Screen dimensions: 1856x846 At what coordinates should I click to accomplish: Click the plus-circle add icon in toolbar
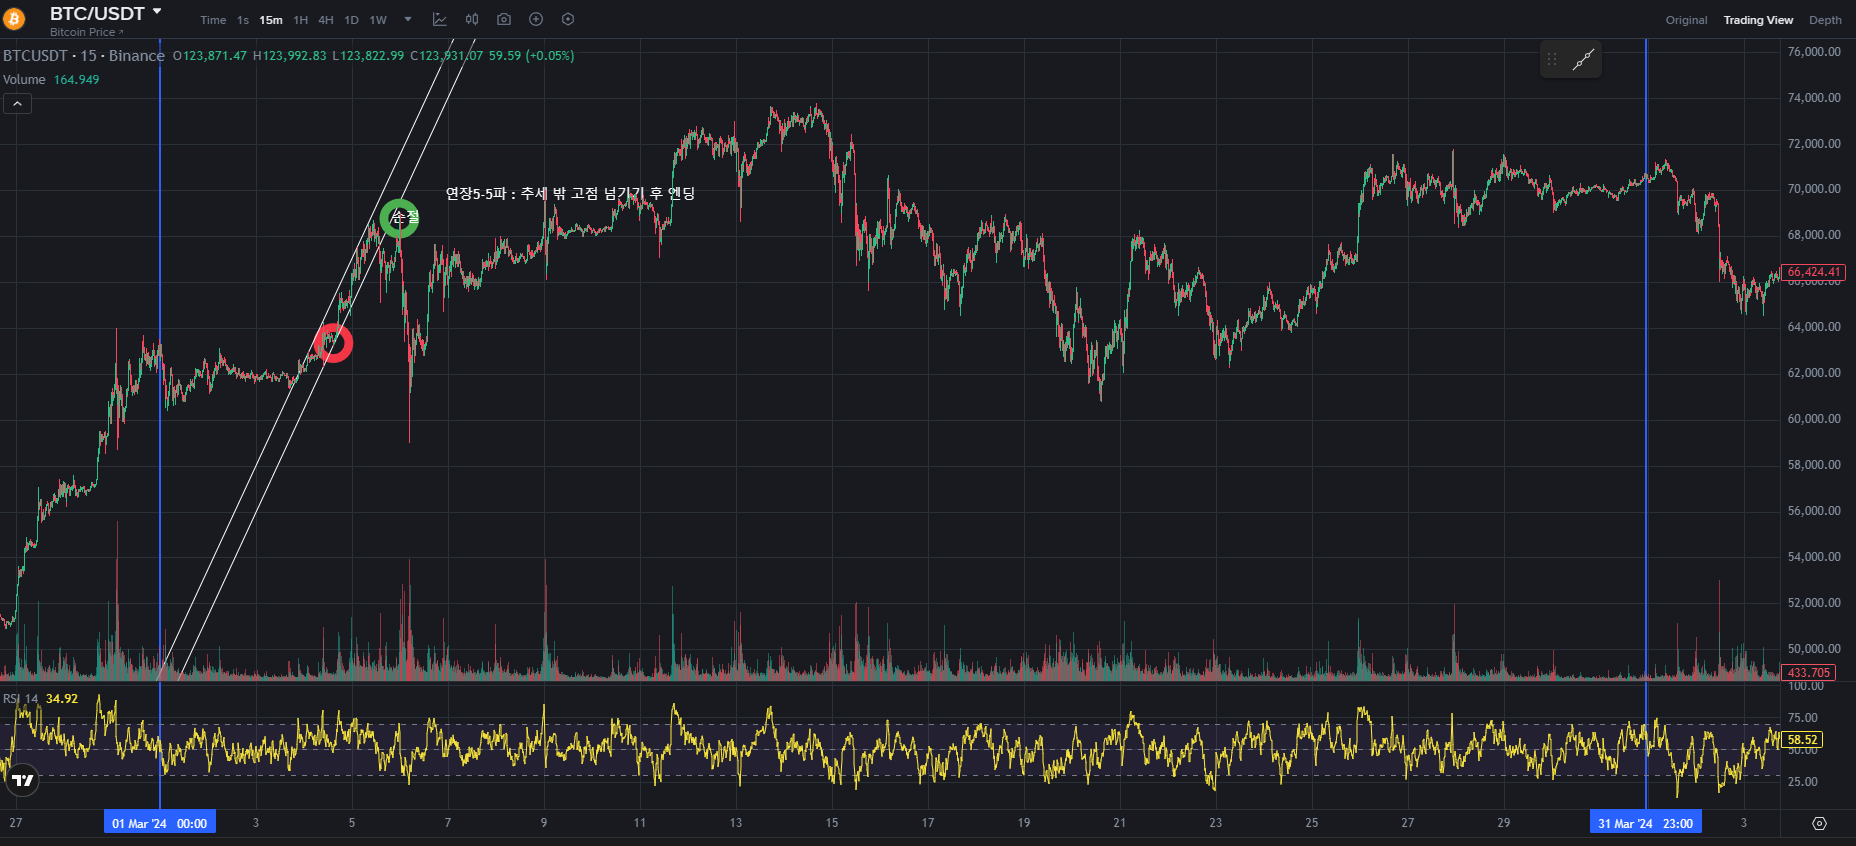click(536, 20)
